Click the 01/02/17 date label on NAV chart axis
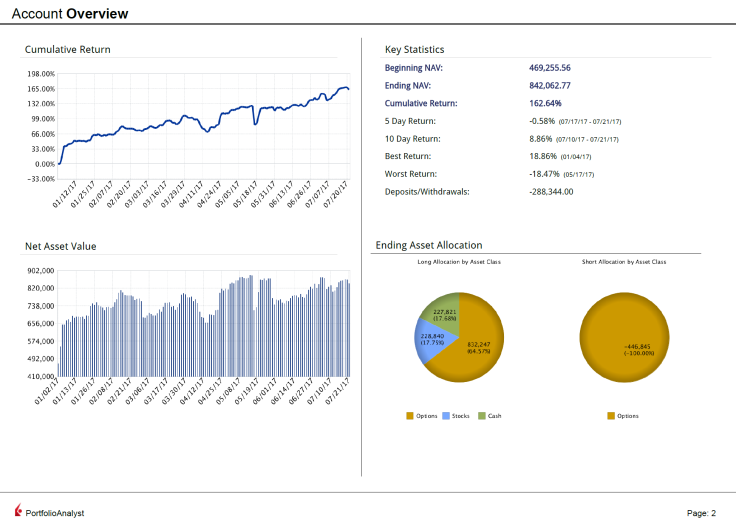Screen dimensions: 736x532 coord(47,391)
